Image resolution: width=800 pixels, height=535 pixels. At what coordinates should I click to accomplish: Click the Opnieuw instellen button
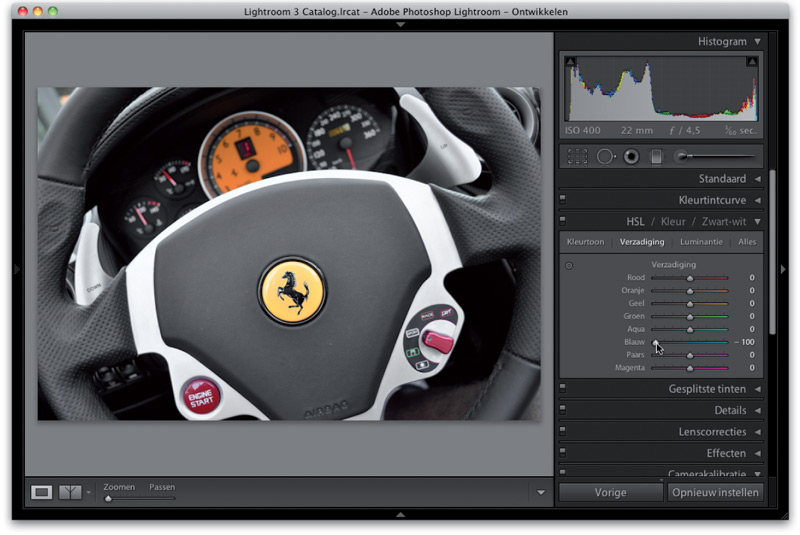coord(715,493)
